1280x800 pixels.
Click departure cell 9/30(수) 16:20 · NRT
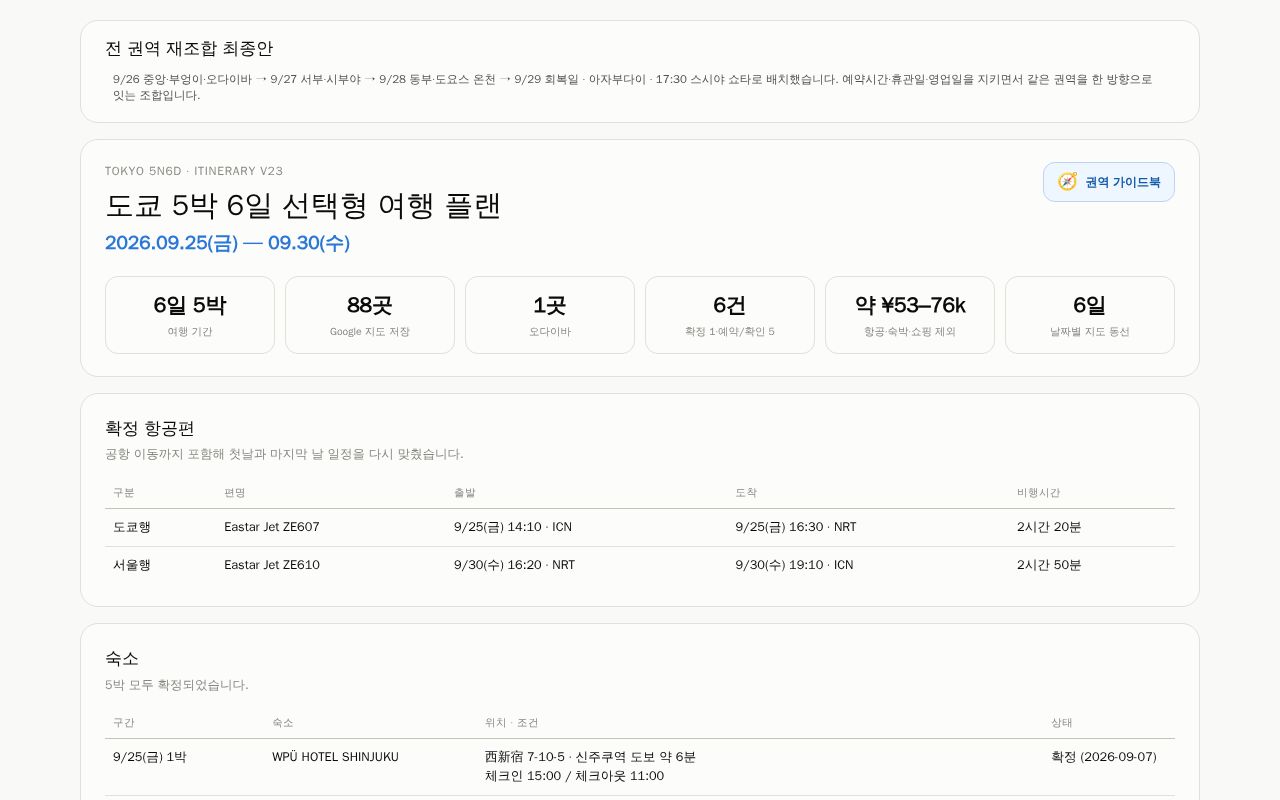(x=514, y=565)
